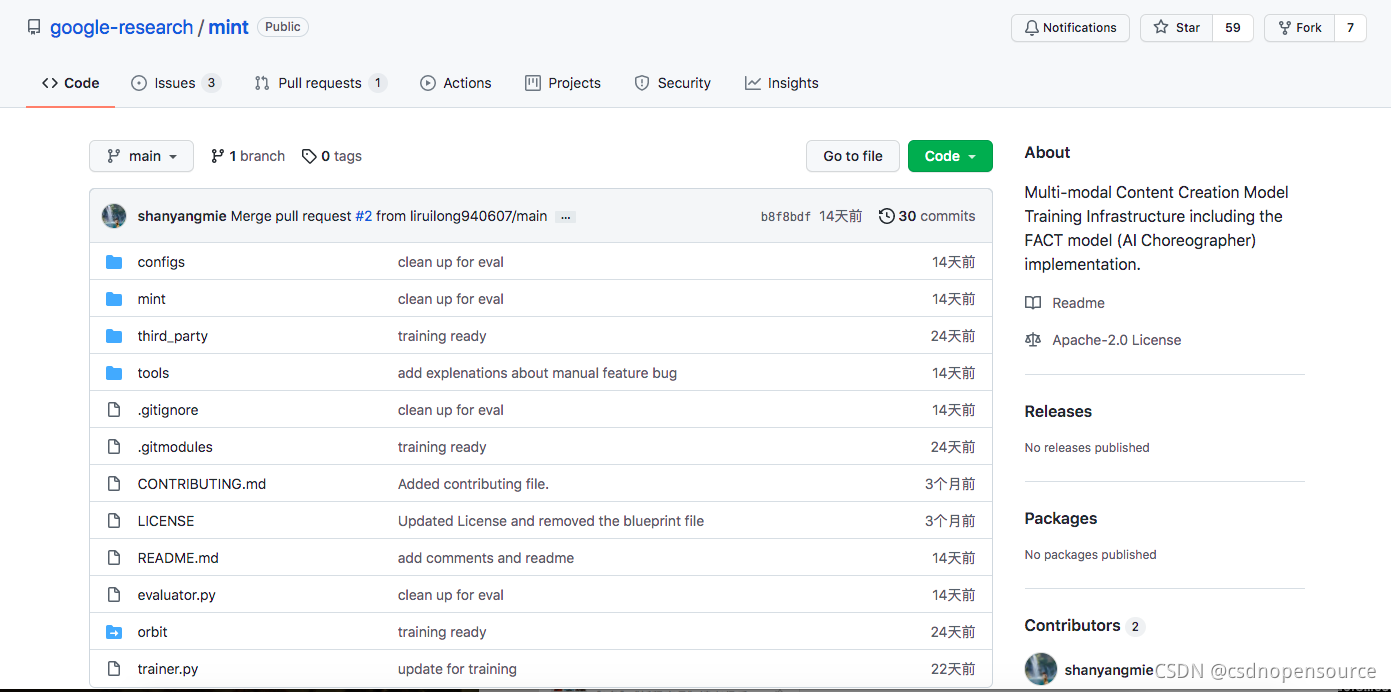Screen dimensions: 1391x692
Task: Click the fork icon in Fork button
Action: [x=1284, y=28]
